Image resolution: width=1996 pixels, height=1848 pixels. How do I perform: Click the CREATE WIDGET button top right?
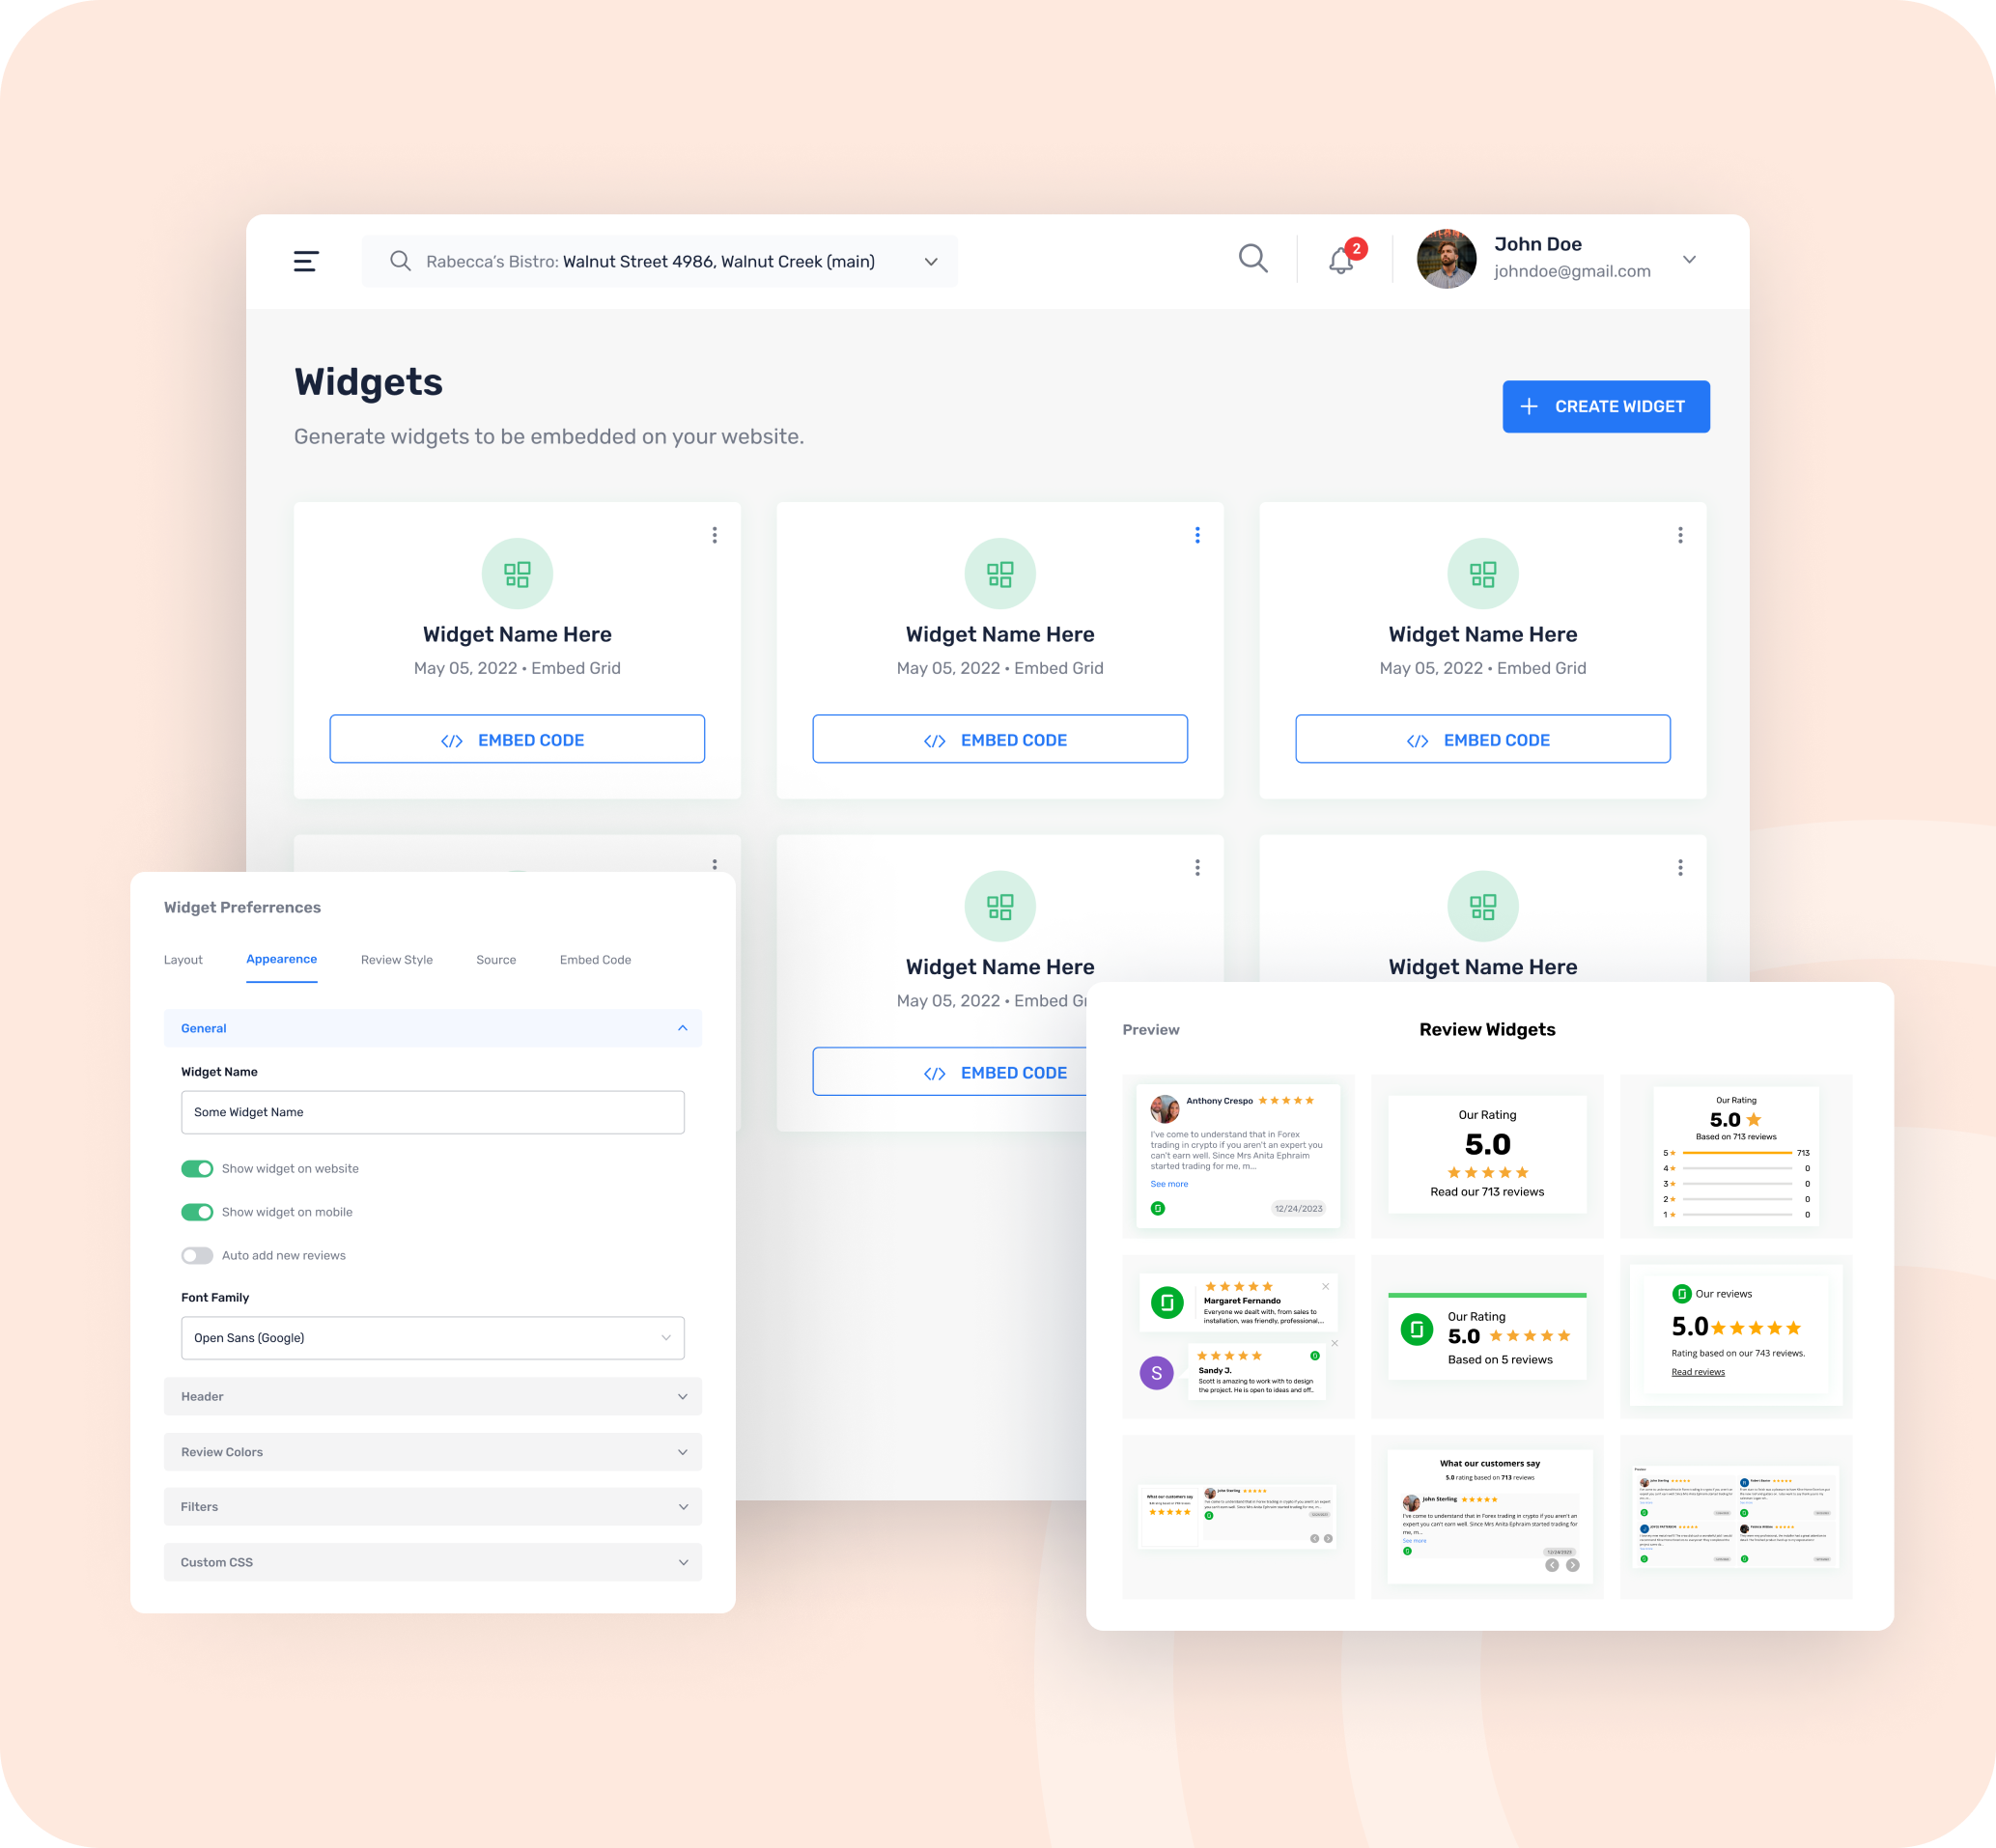tap(1603, 406)
